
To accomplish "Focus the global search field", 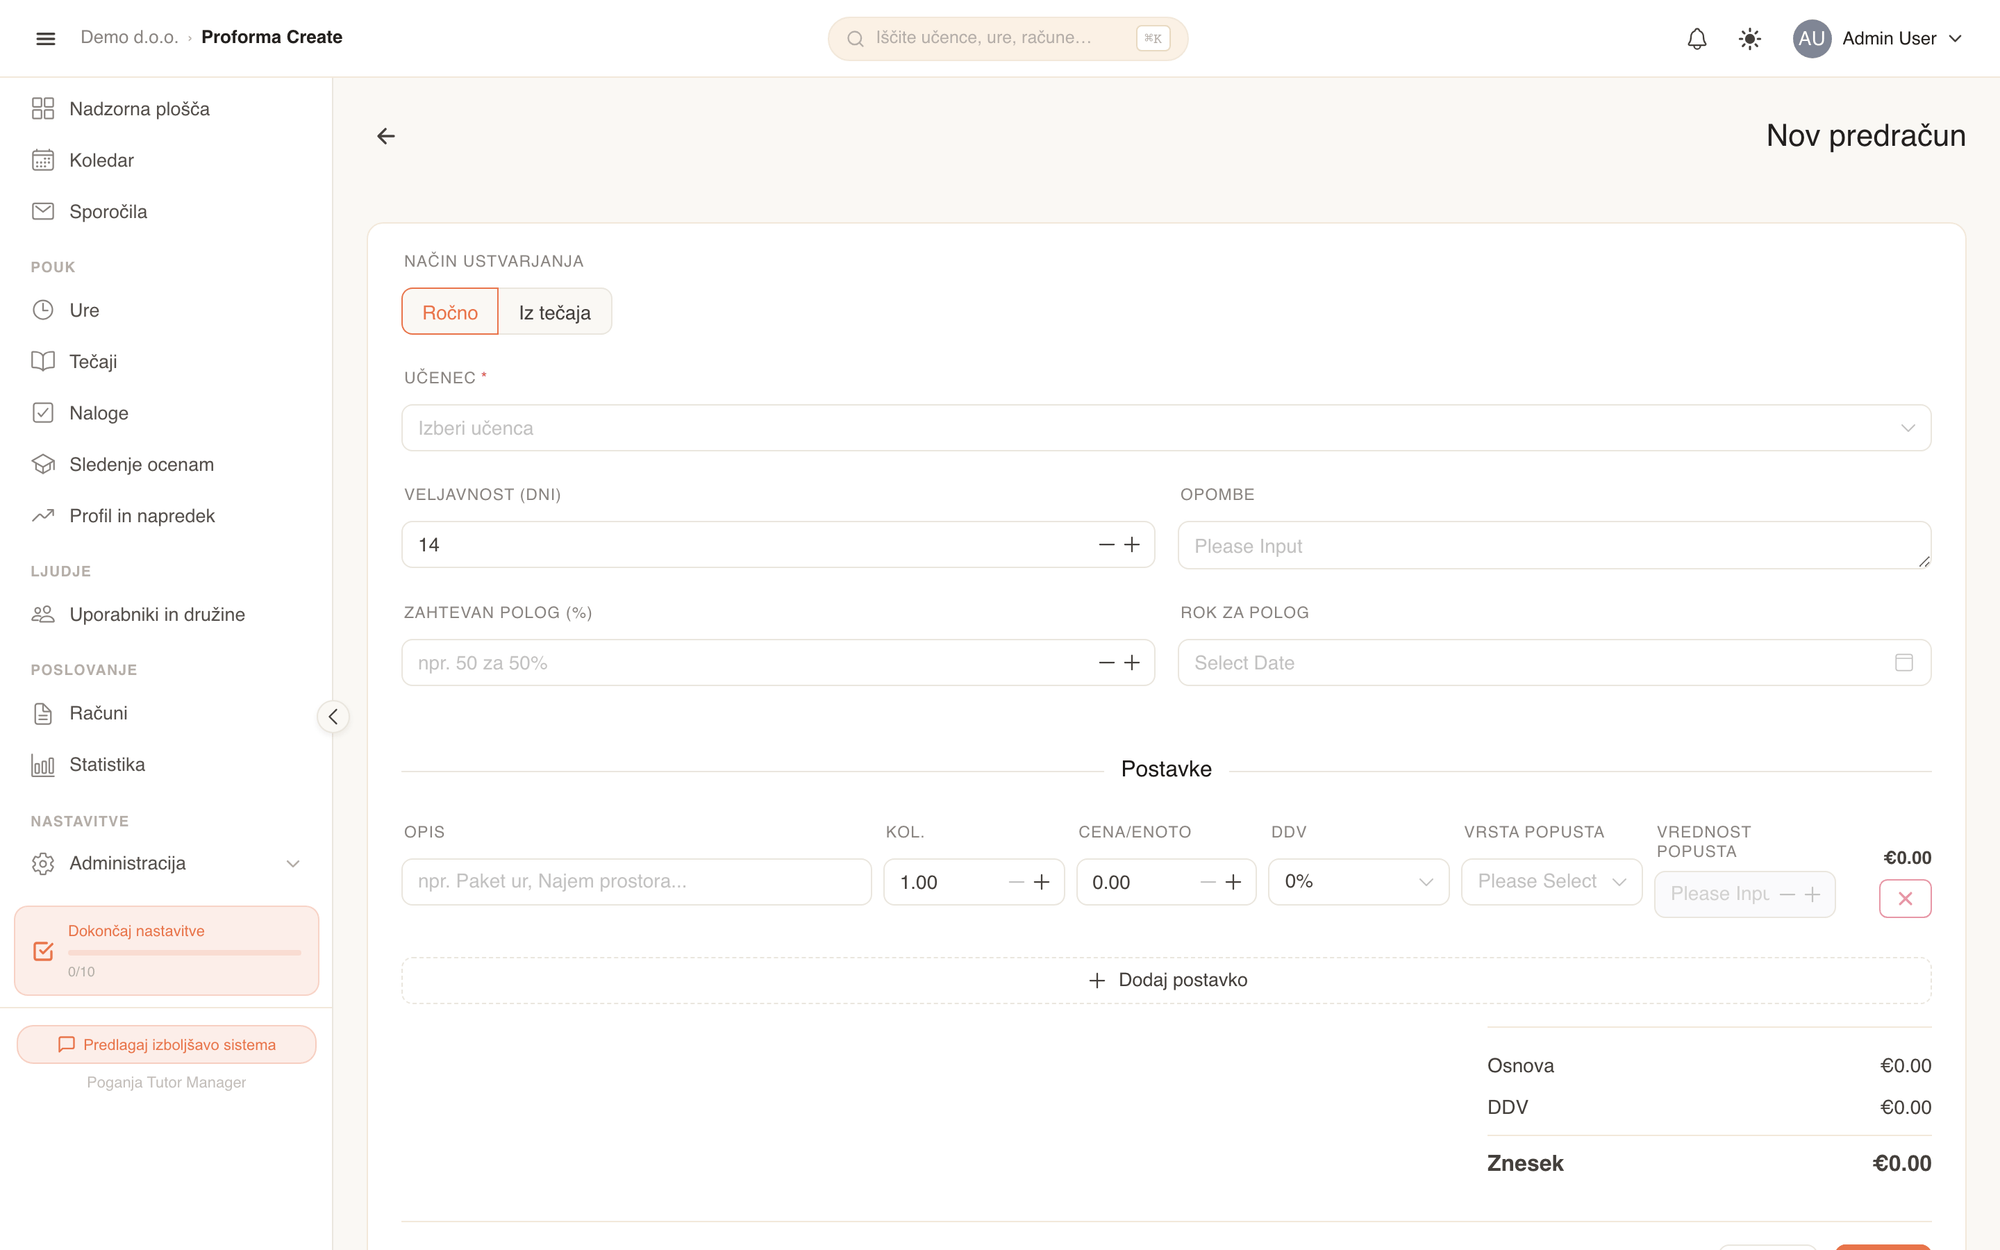I will click(1007, 38).
